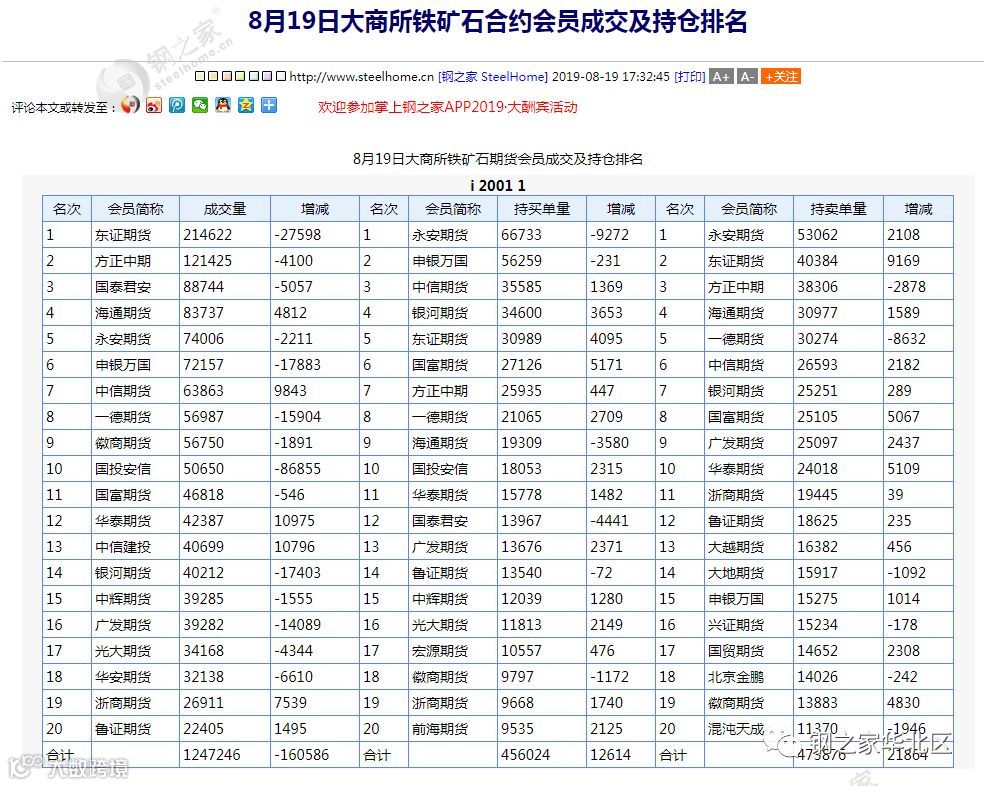Viewport: 984px width, 786px height.
Task: Click total long change 12614
Action: pos(611,755)
